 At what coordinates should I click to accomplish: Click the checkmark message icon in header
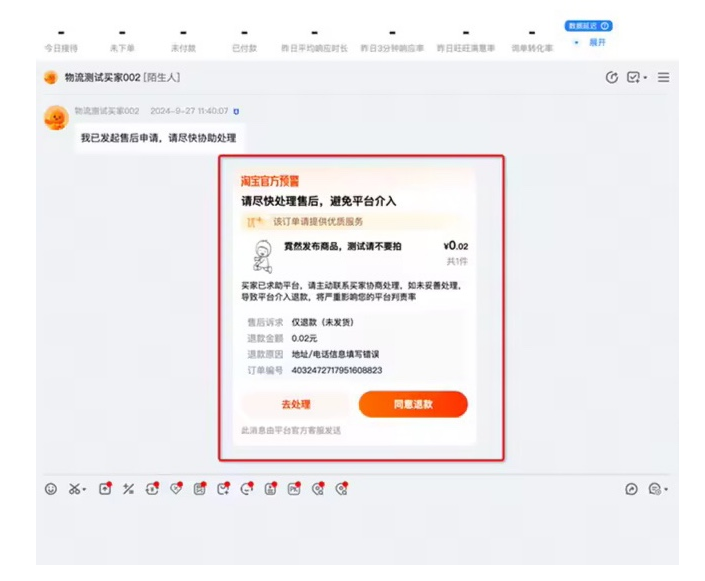click(x=633, y=77)
